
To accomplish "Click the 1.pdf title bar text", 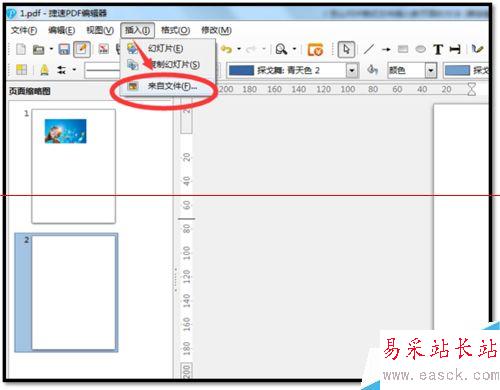I will [63, 13].
